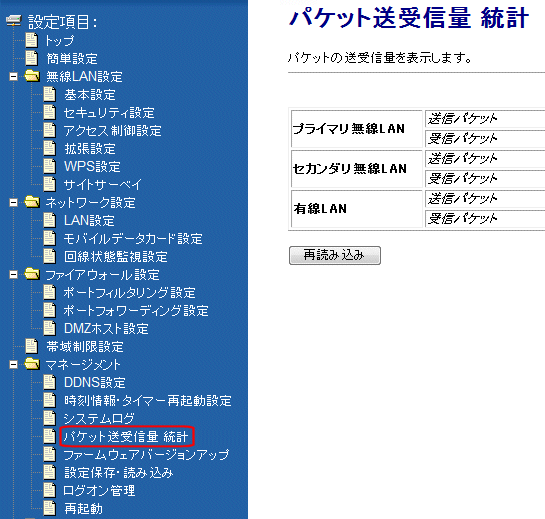Collapse the マネージメント tree node
The width and height of the screenshot is (545, 519).
14,365
